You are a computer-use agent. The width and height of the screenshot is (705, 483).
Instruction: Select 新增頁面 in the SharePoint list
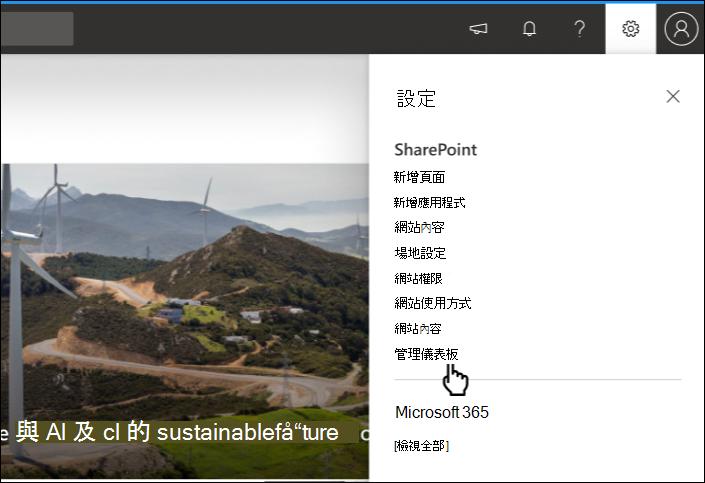pos(419,177)
